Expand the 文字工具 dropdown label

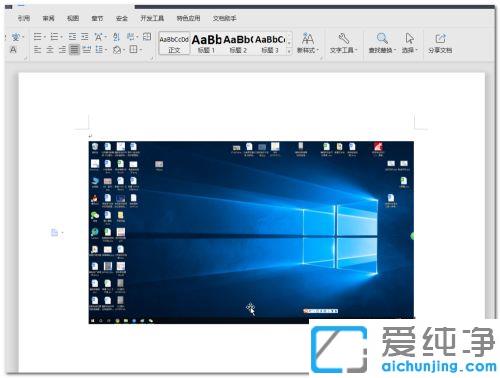[343, 50]
